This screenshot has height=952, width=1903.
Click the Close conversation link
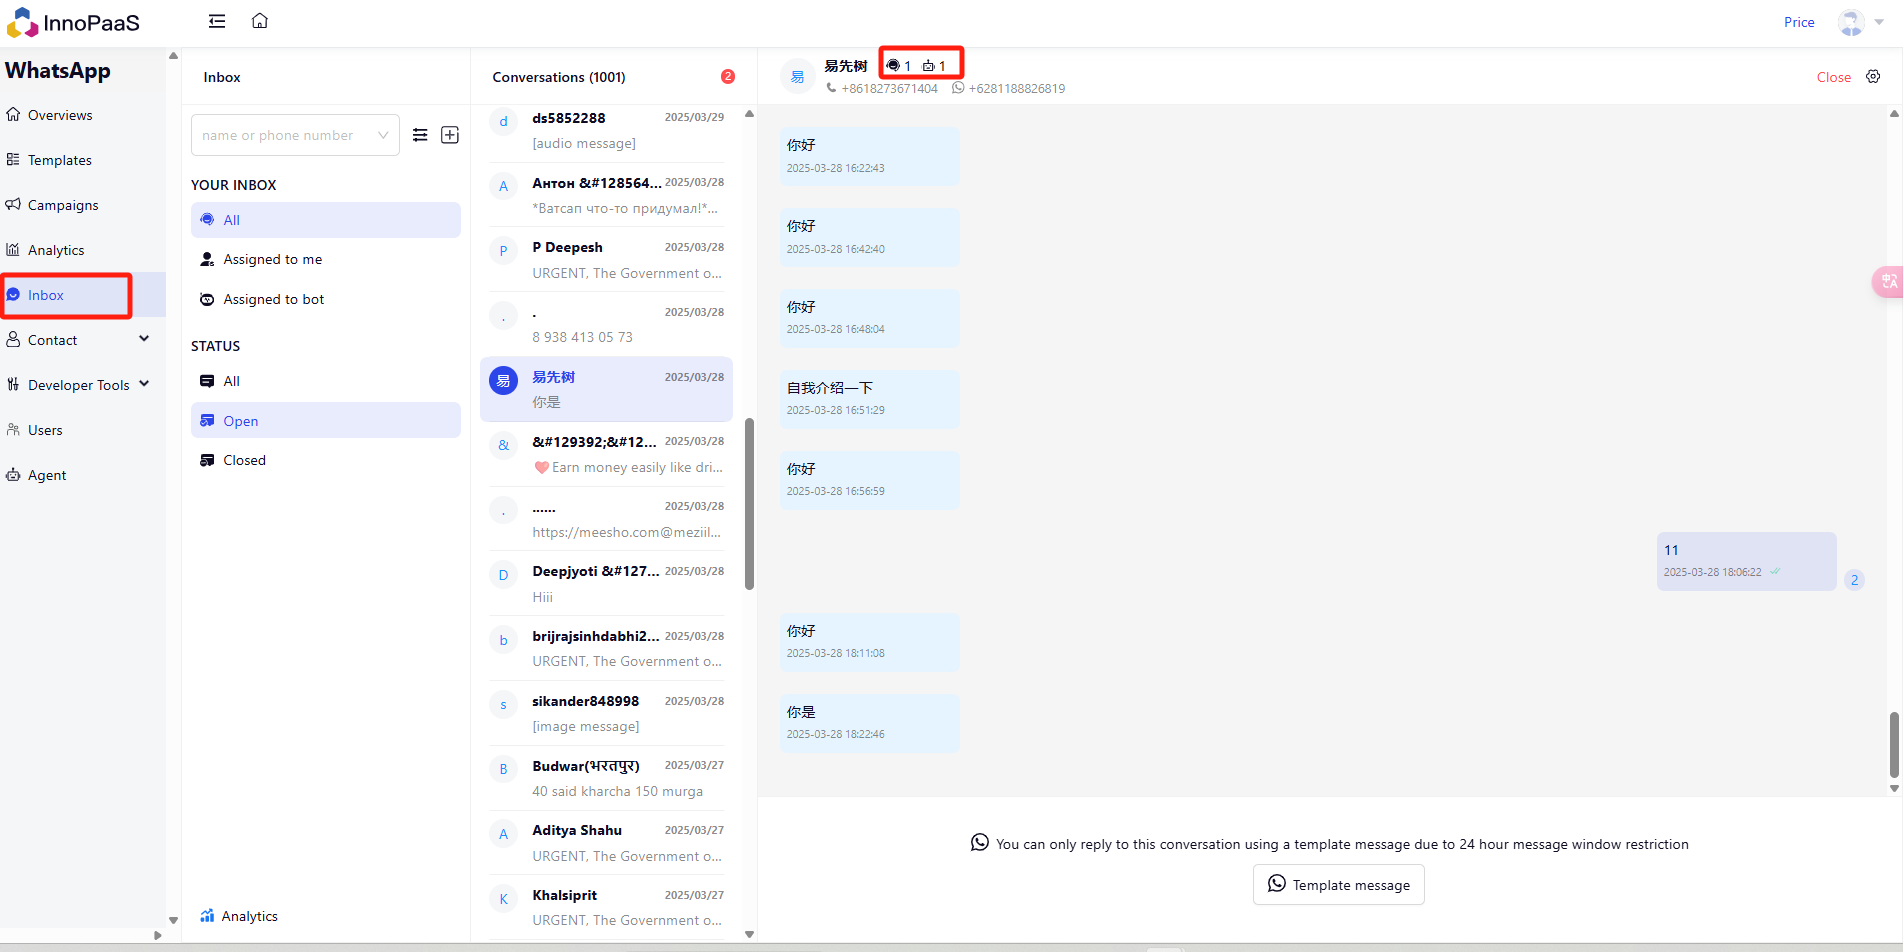click(x=1833, y=77)
